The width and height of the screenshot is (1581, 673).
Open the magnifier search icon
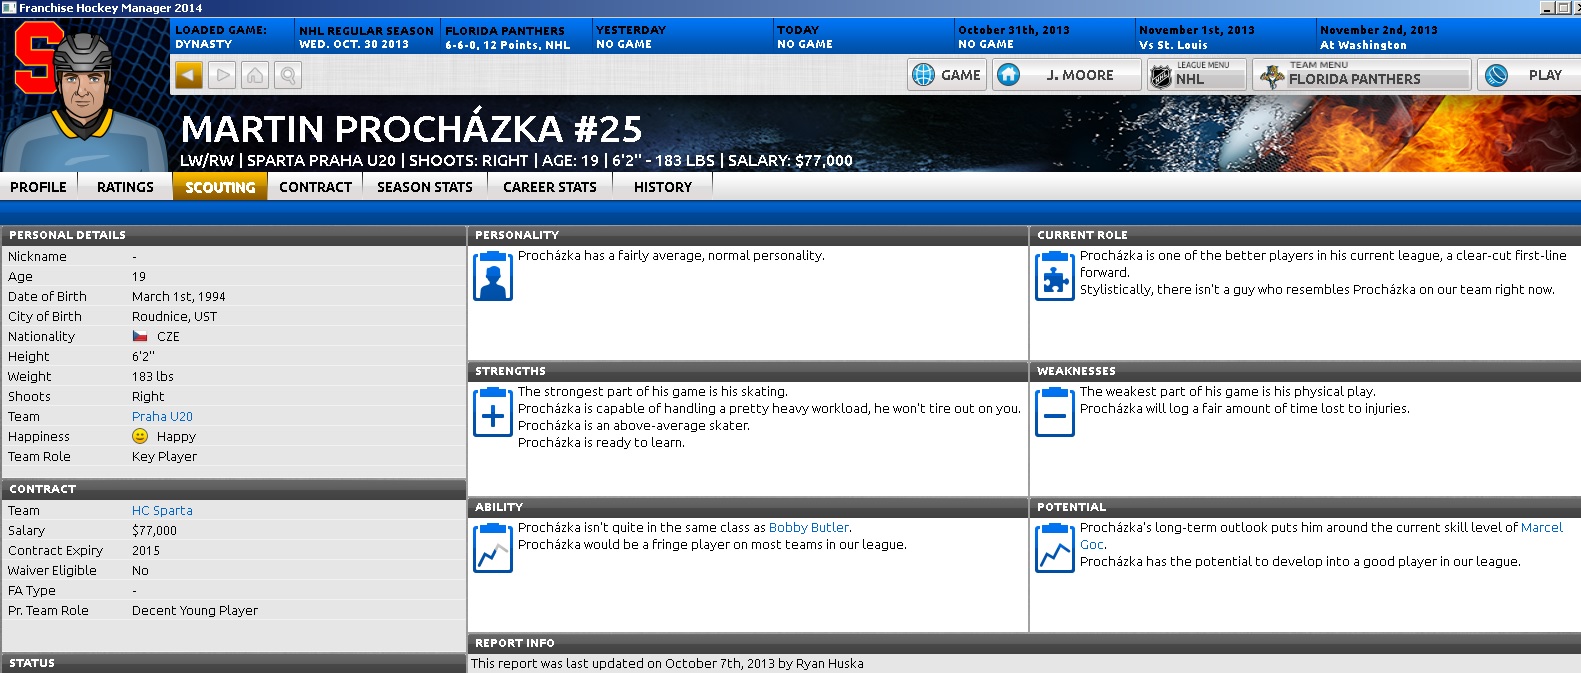pos(288,75)
